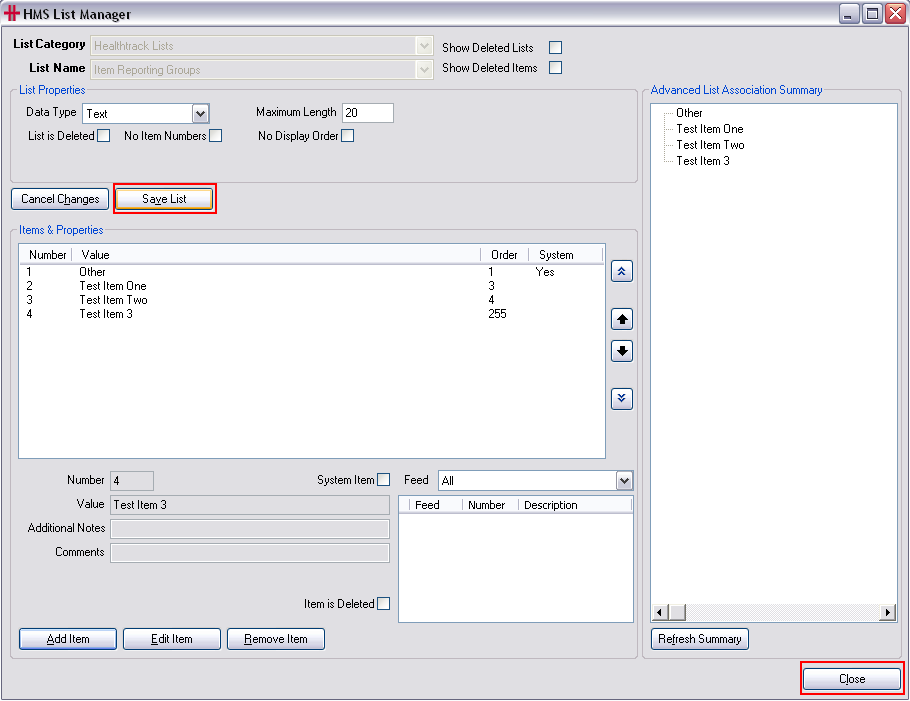Click the Value column header
910x701 pixels.
click(x=276, y=255)
